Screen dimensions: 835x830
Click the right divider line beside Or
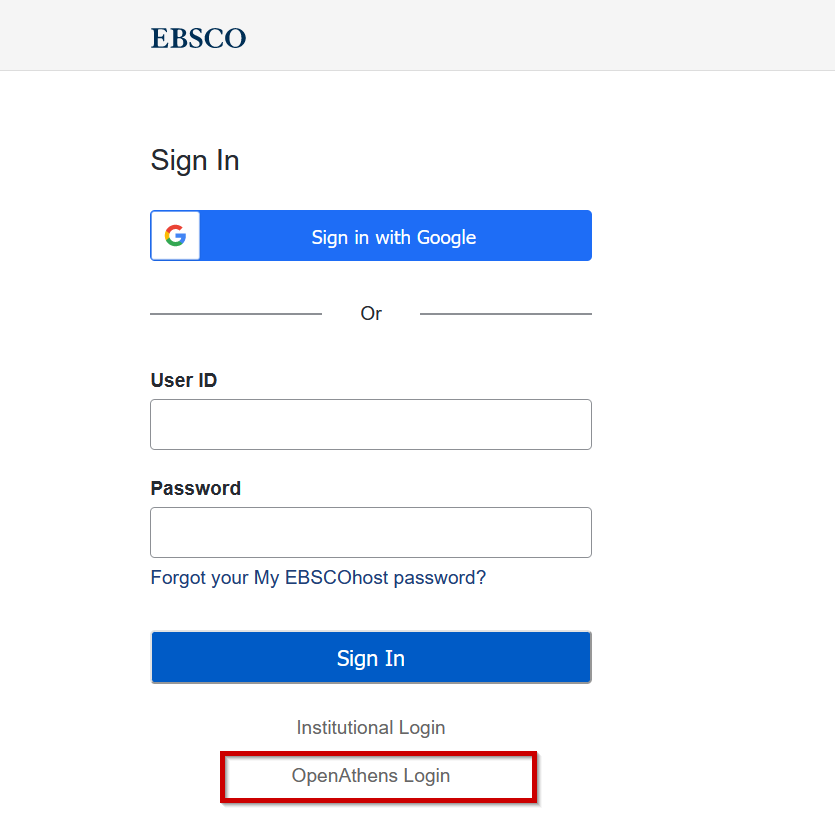[x=506, y=313]
